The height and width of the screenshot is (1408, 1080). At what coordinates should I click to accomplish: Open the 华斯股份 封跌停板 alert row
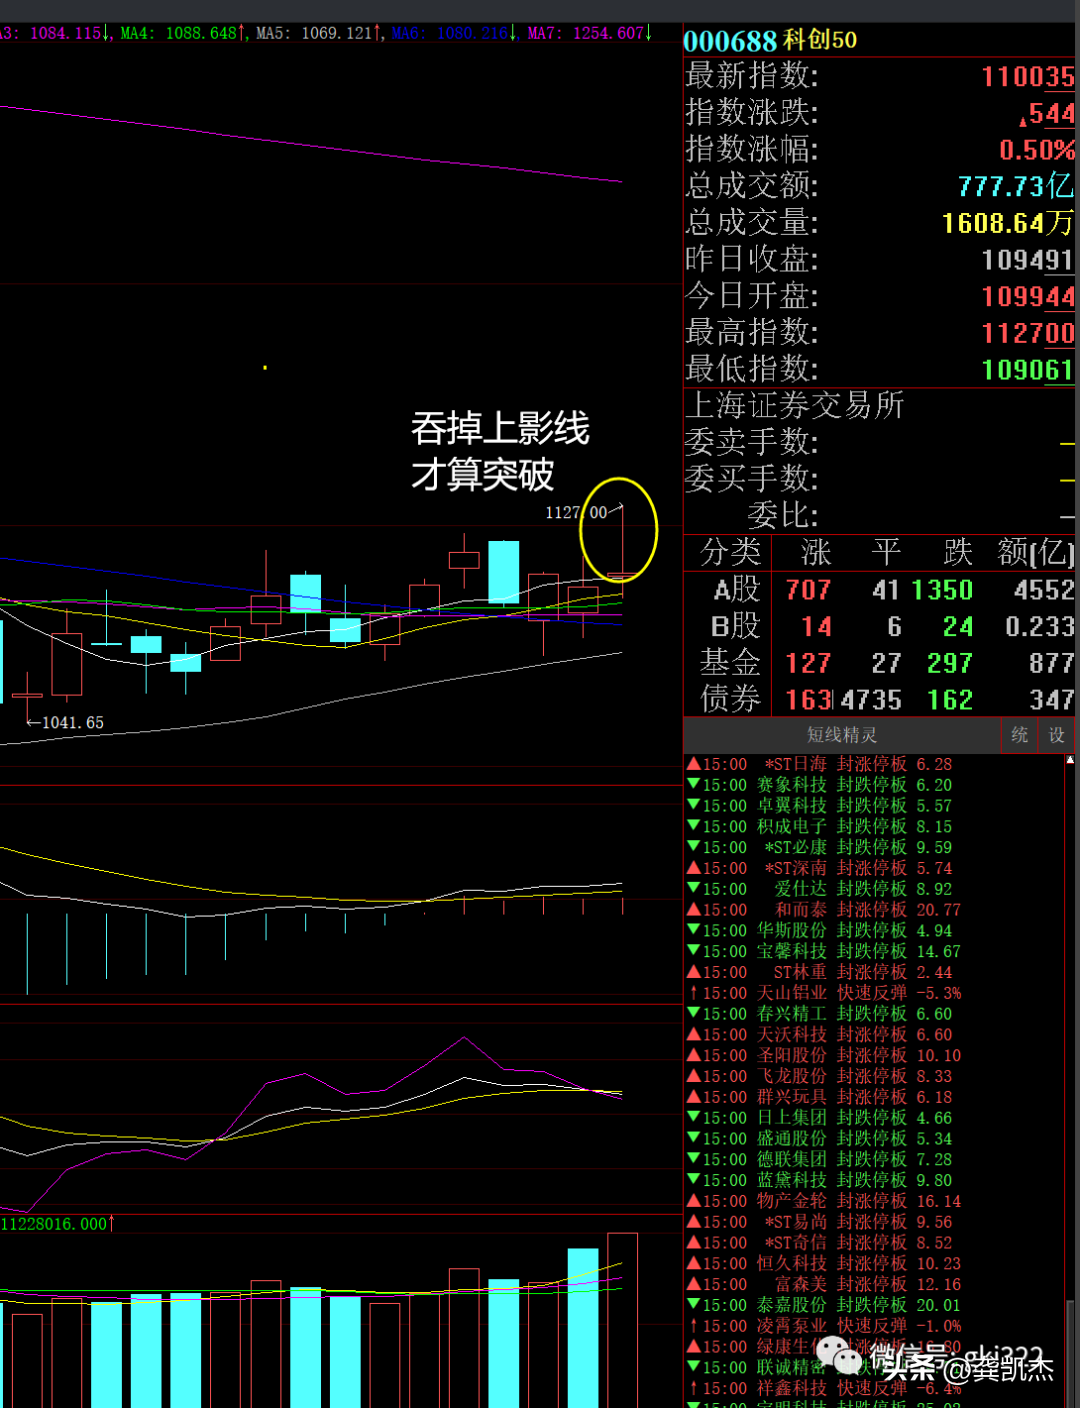point(819,931)
